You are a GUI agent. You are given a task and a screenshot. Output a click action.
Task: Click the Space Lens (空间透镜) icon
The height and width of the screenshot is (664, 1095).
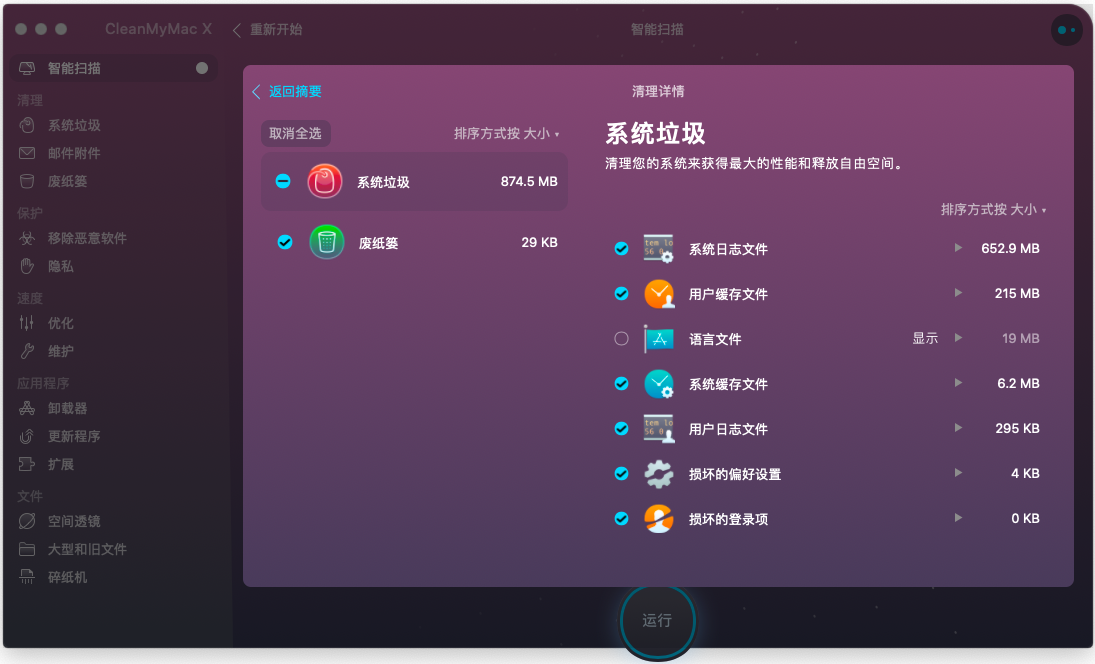click(27, 522)
